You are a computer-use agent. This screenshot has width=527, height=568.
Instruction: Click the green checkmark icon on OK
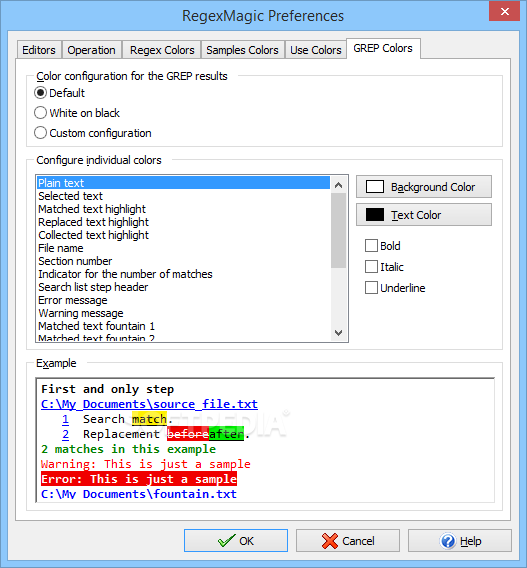click(226, 541)
